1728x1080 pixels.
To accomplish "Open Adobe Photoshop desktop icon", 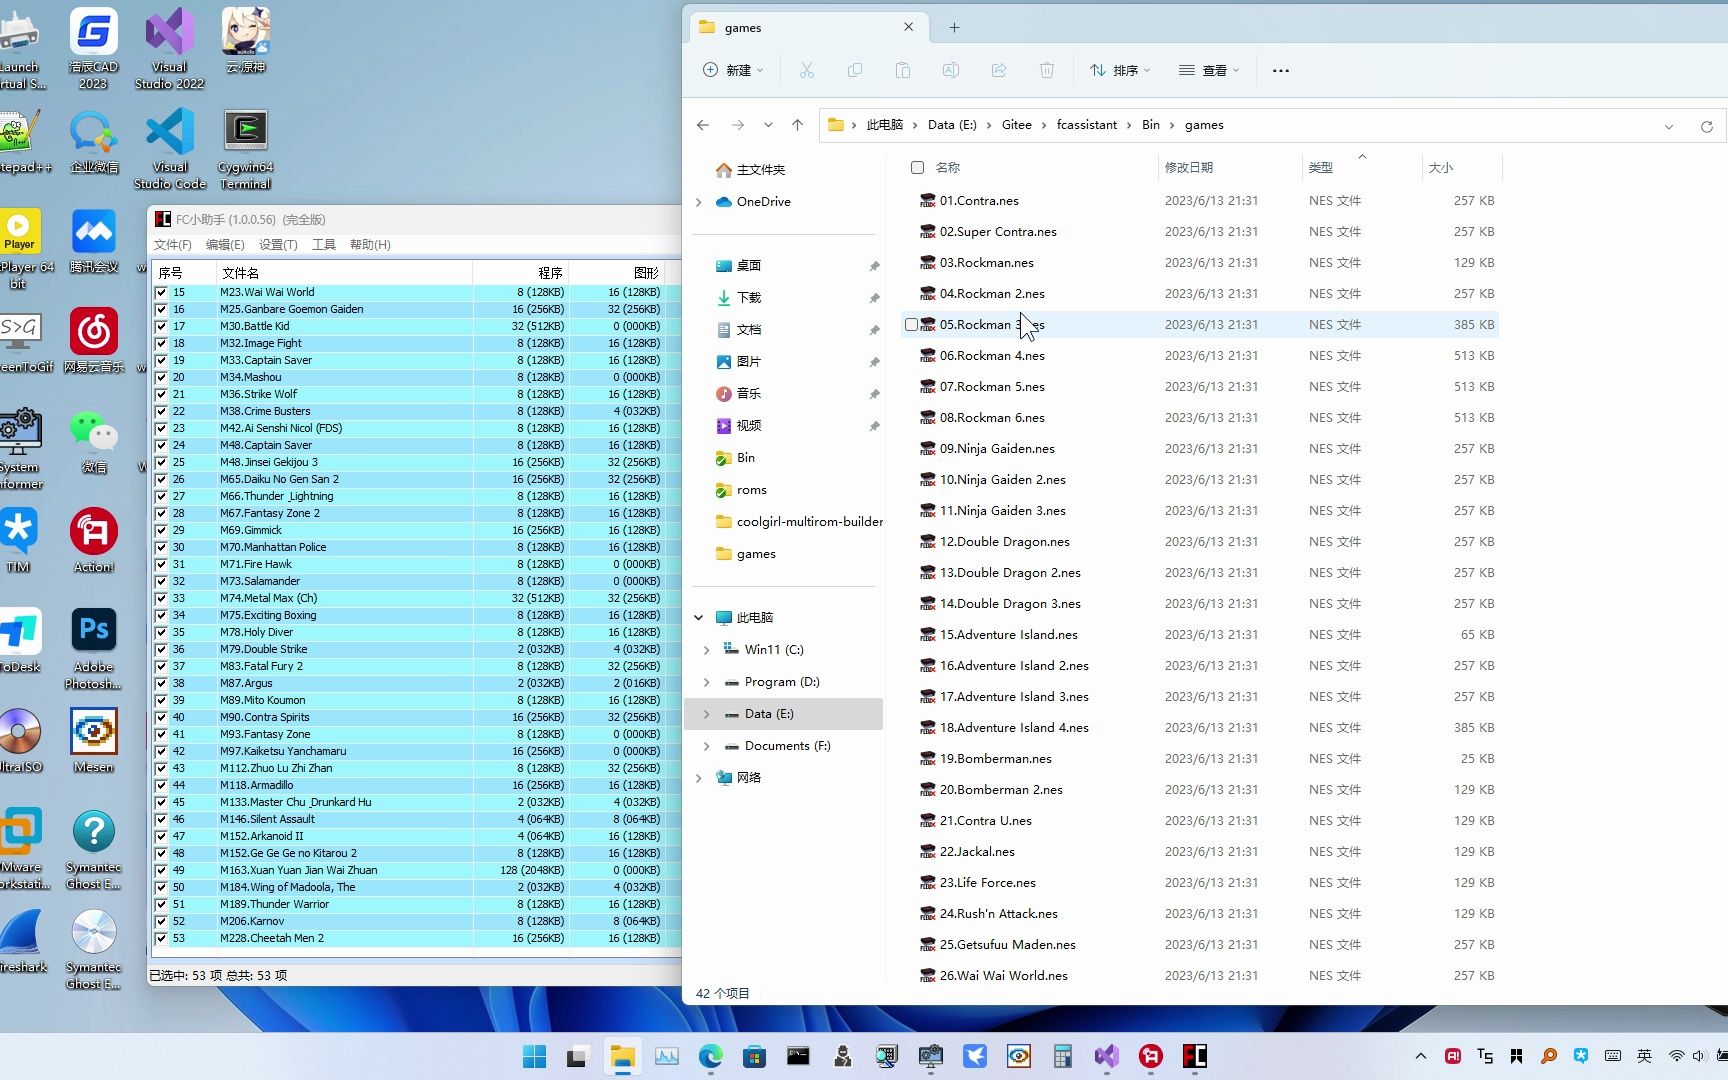I will pos(93,648).
